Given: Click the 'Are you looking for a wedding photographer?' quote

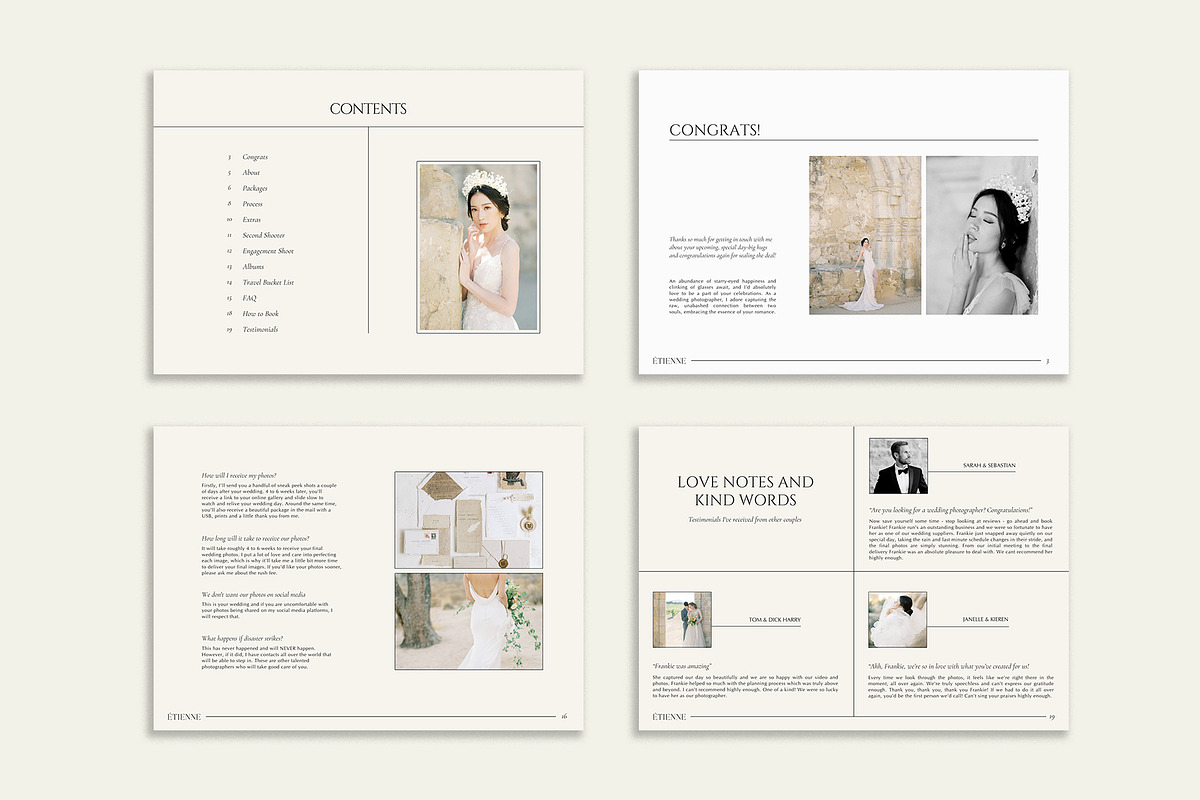Looking at the screenshot, I should tap(951, 510).
